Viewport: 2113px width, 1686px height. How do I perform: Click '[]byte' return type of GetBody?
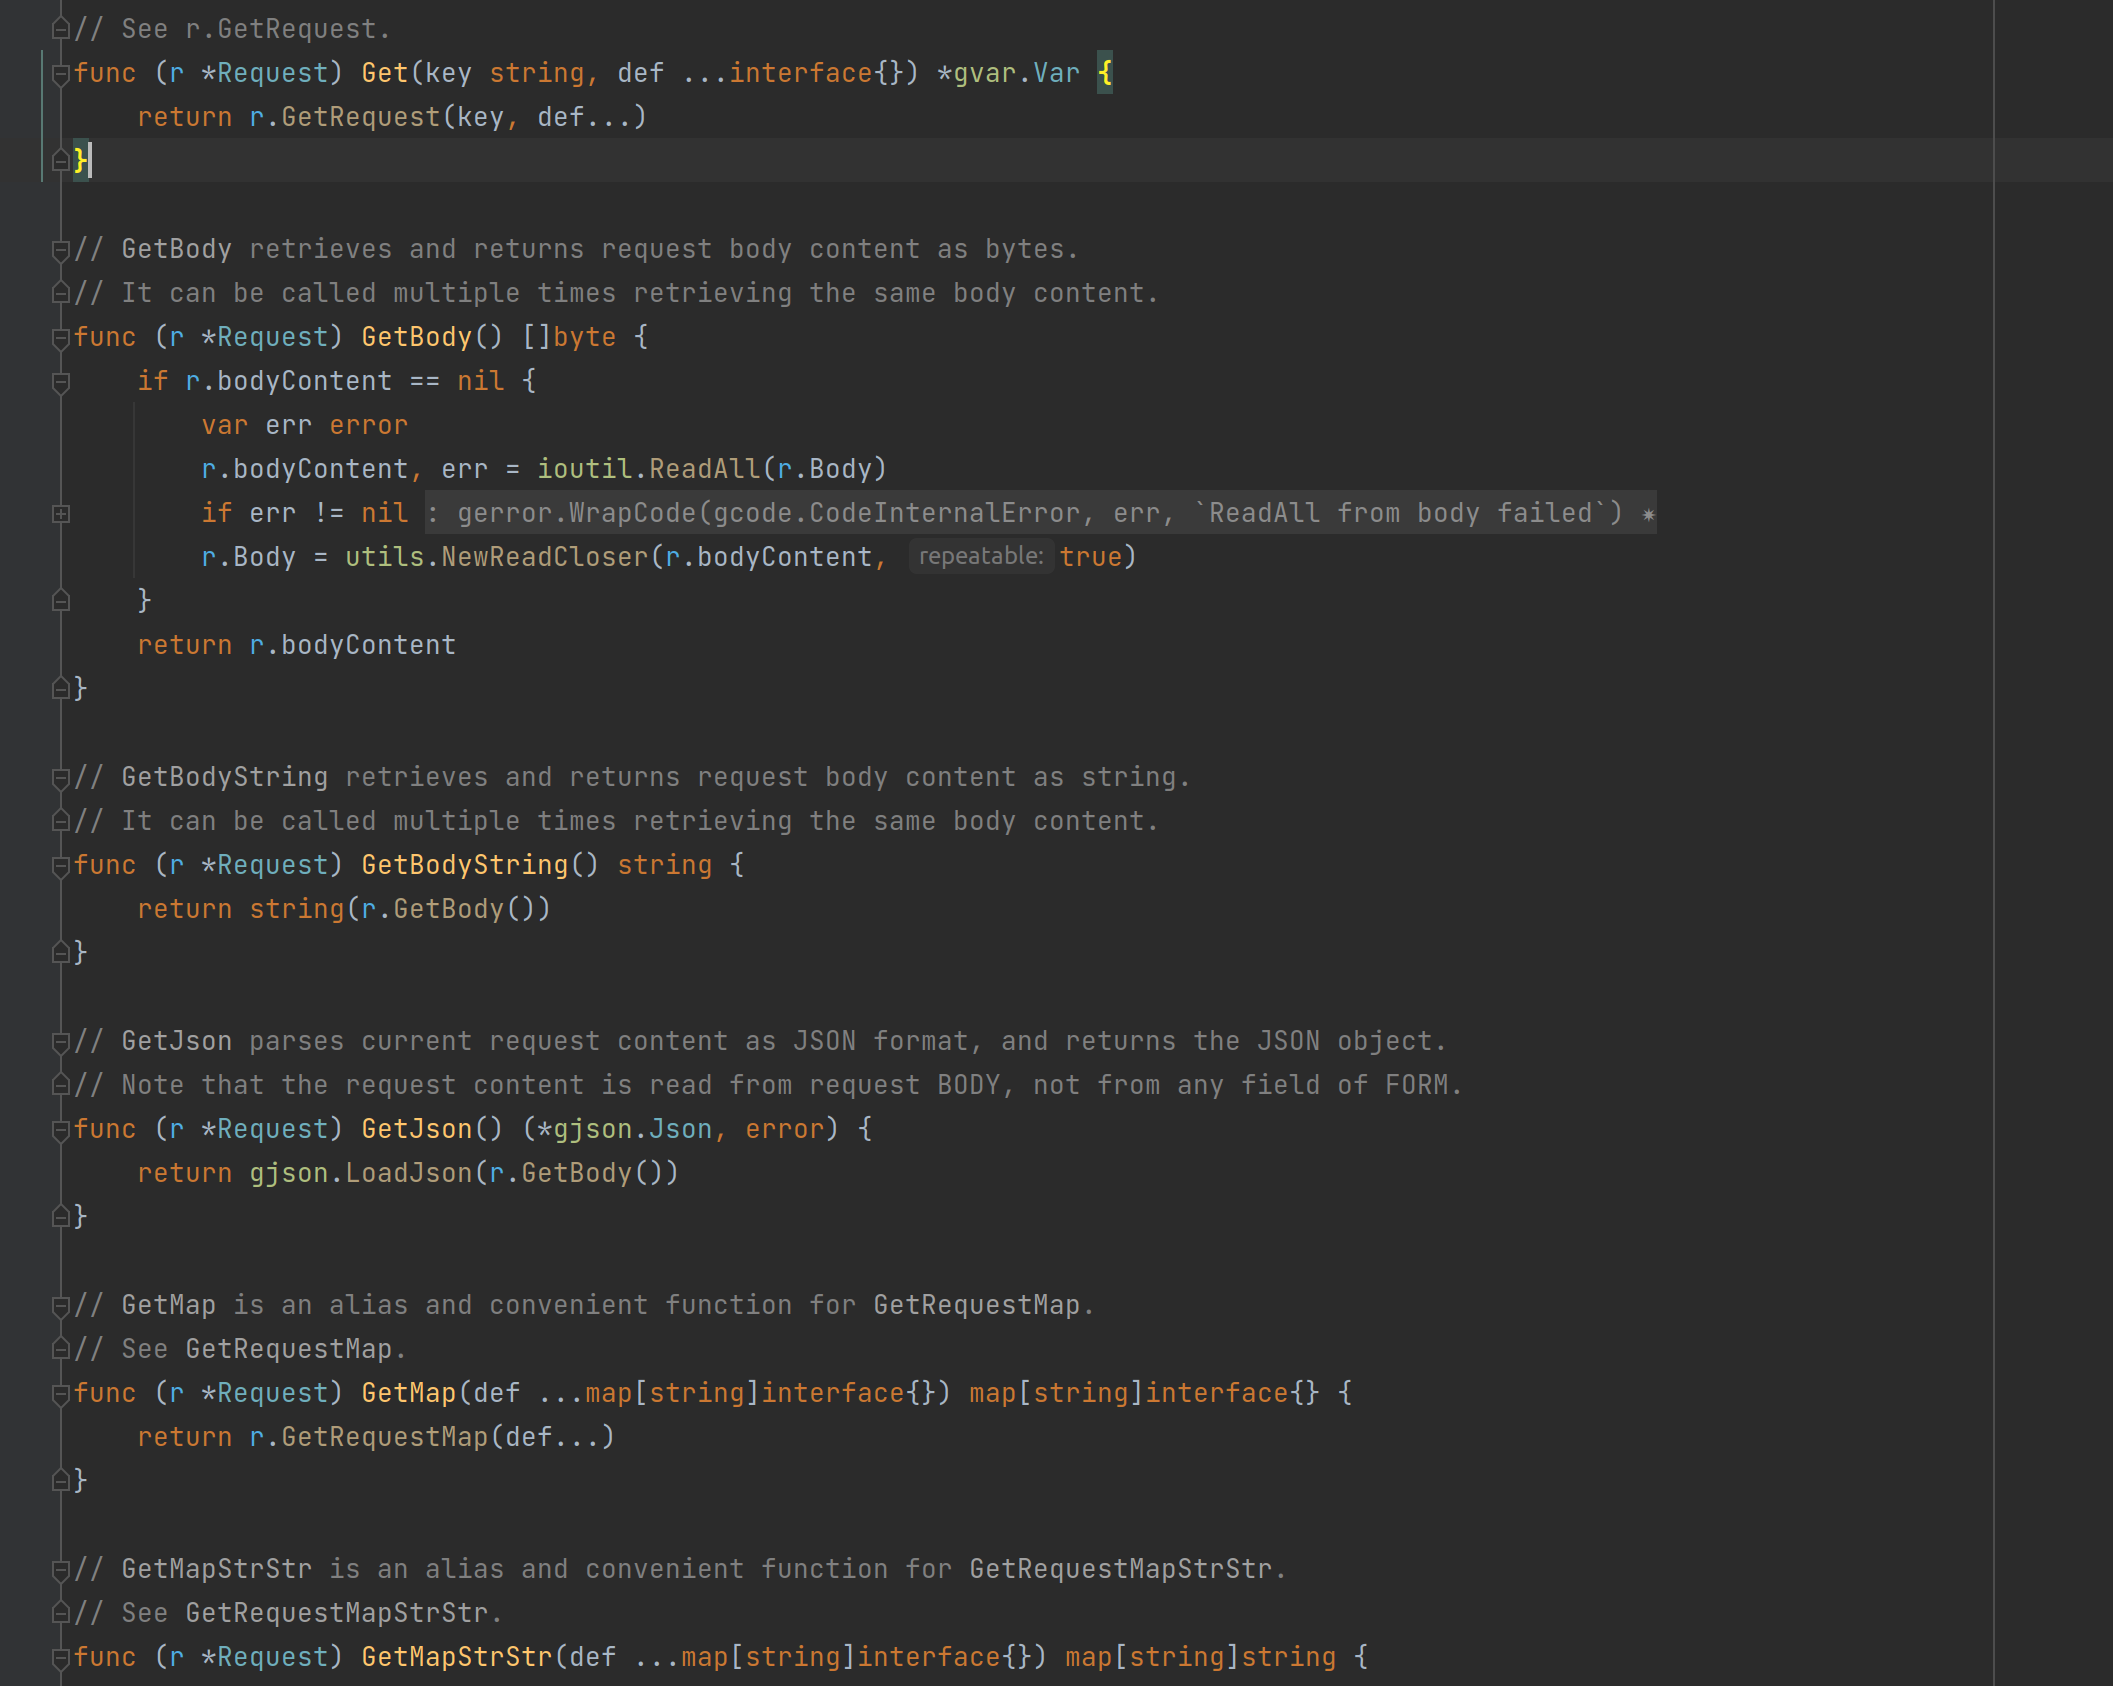(x=569, y=337)
